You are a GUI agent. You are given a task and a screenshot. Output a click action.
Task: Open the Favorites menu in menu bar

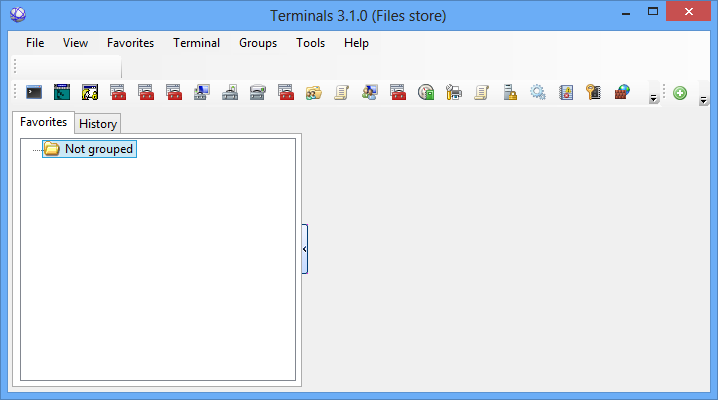(131, 43)
